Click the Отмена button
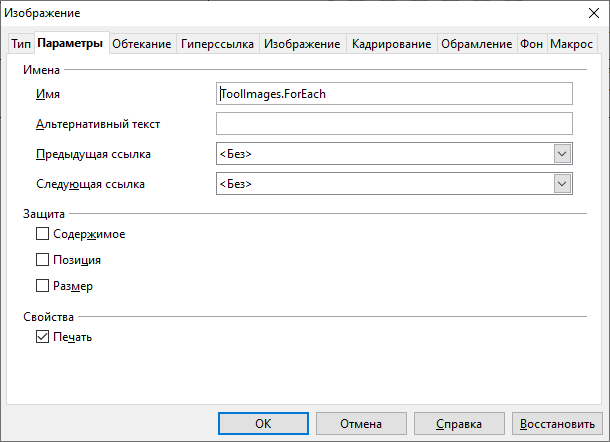This screenshot has width=610, height=442. click(x=360, y=424)
